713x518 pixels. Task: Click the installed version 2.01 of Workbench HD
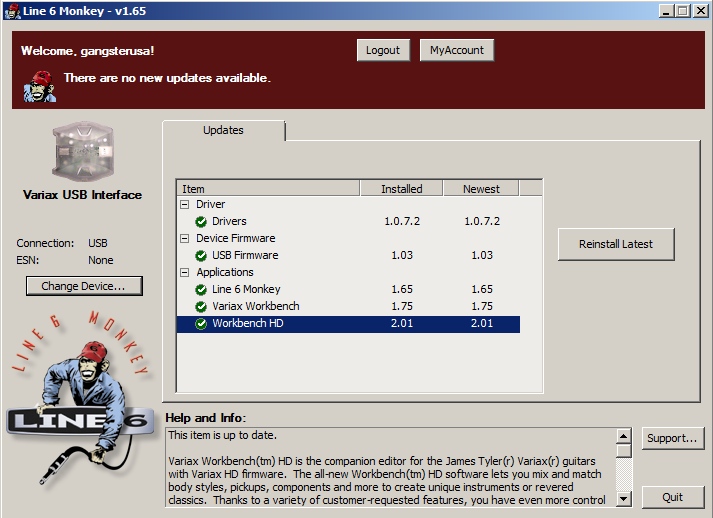click(x=402, y=324)
